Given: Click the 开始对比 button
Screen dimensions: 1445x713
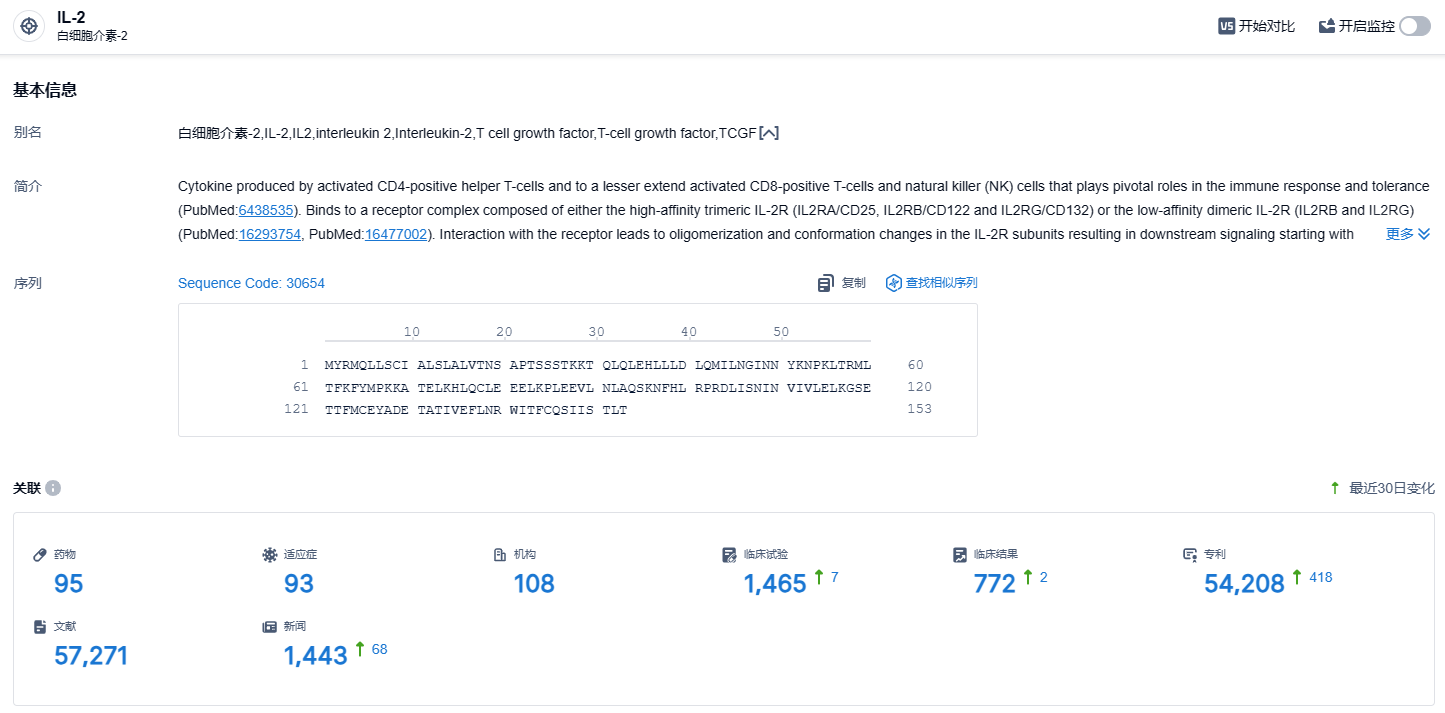Looking at the screenshot, I should (1257, 26).
